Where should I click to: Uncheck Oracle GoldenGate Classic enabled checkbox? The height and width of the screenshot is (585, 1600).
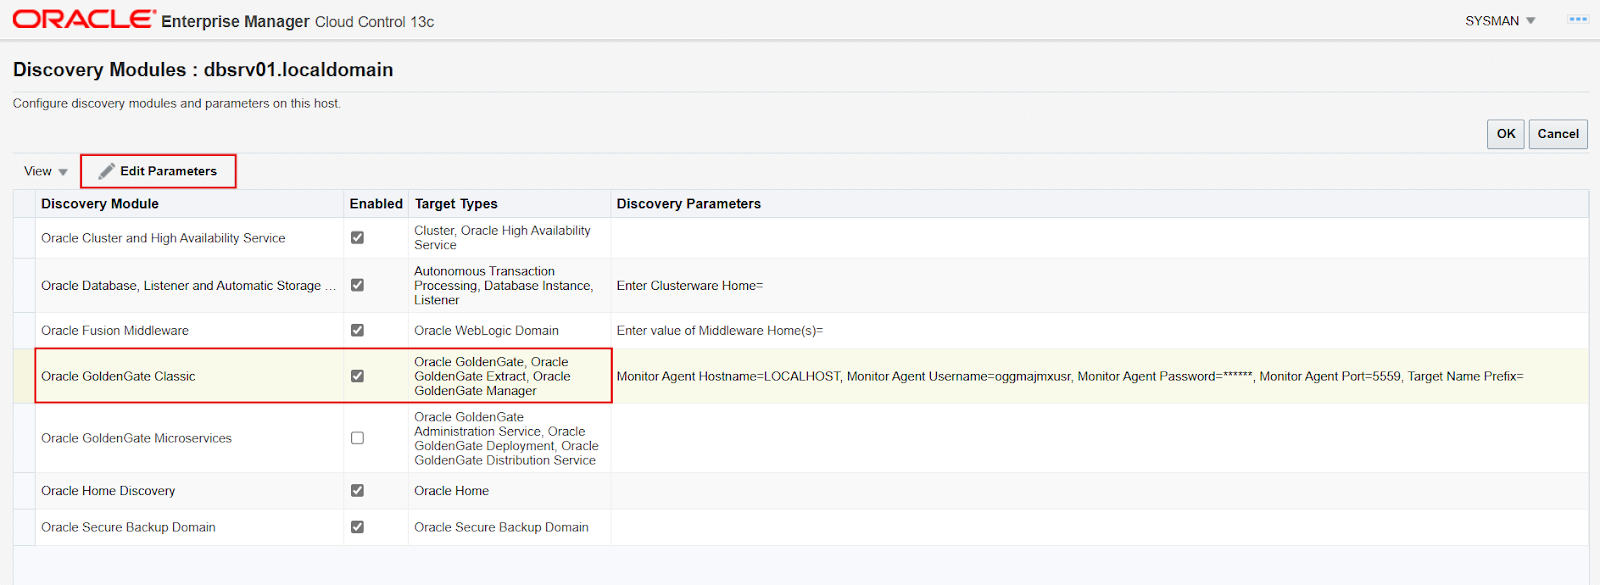click(357, 376)
